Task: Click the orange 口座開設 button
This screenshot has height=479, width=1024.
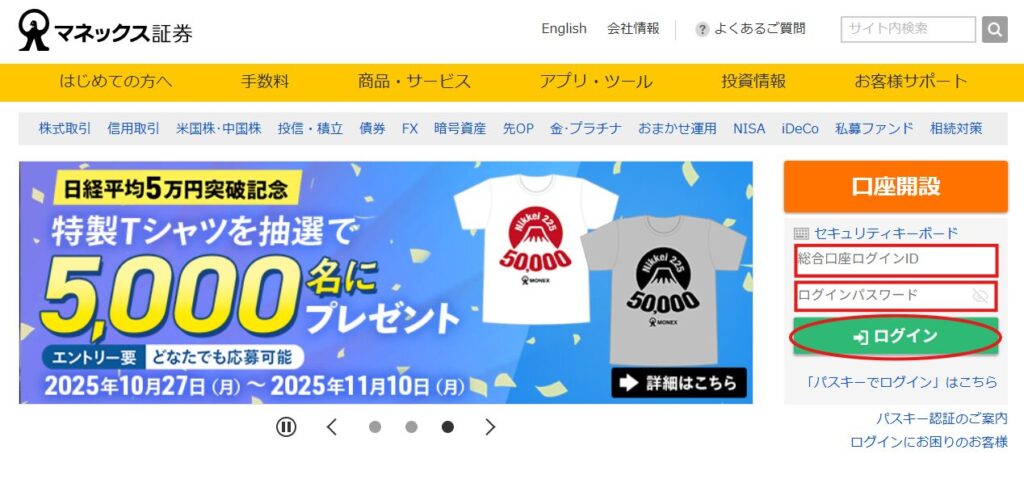Action: coord(895,186)
